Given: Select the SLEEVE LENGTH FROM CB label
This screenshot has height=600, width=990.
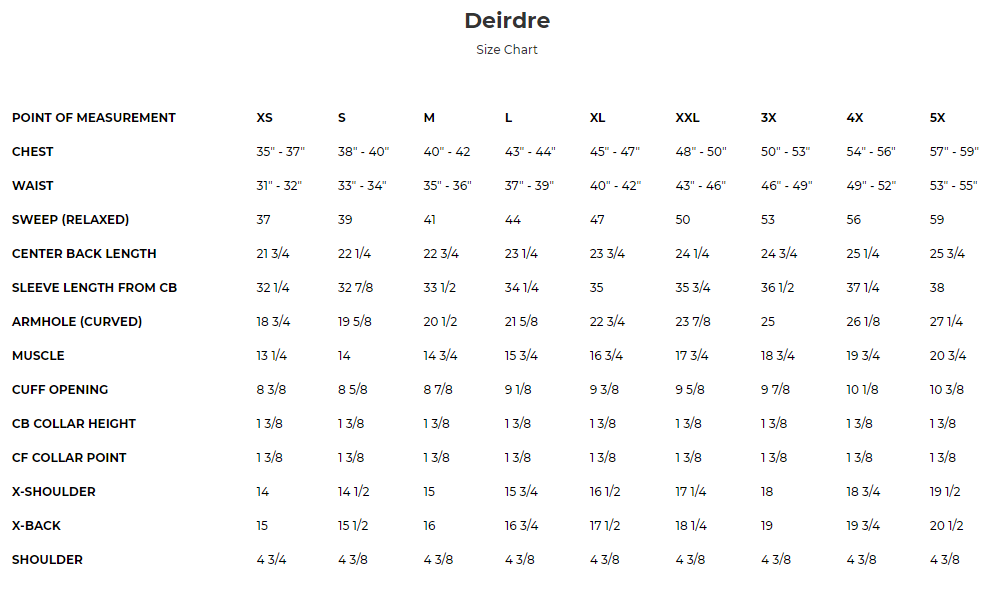Looking at the screenshot, I should pyautogui.click(x=94, y=288).
